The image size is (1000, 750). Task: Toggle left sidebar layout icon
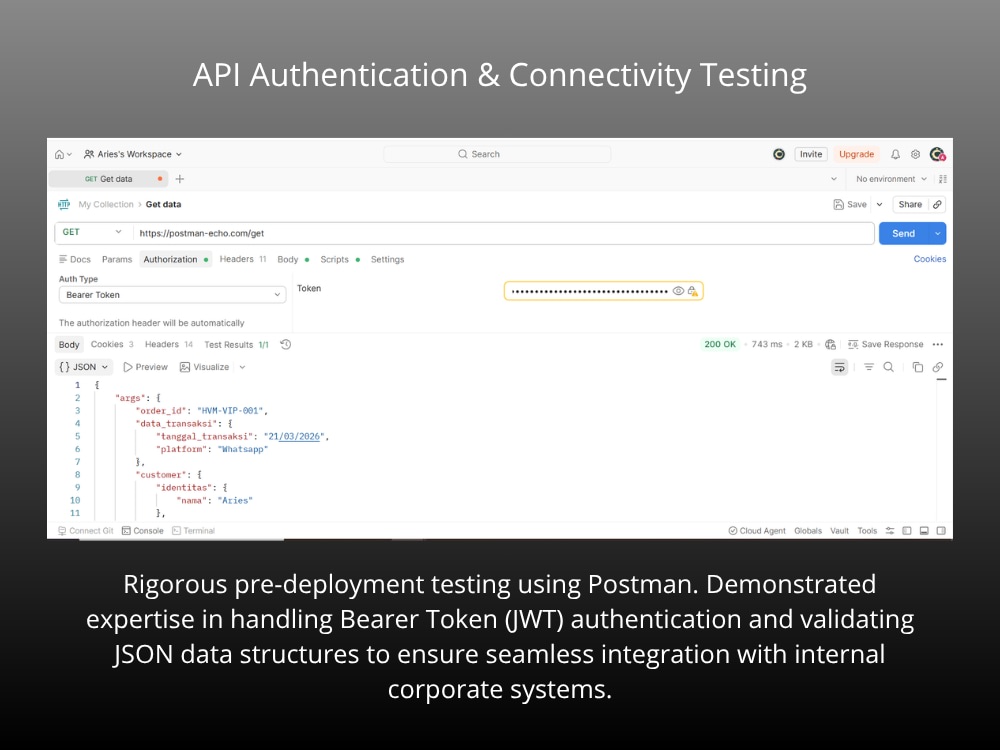[x=907, y=531]
